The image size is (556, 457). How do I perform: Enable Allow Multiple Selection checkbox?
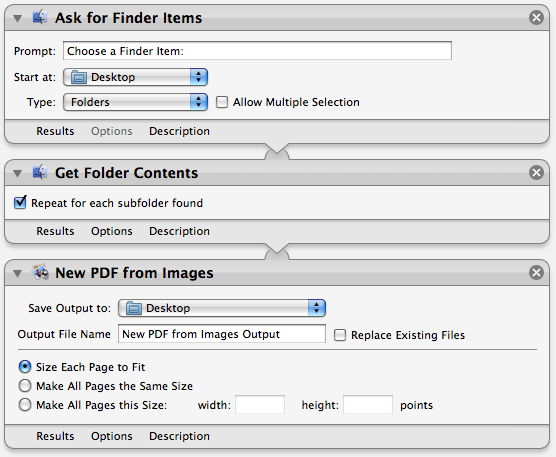pos(222,102)
